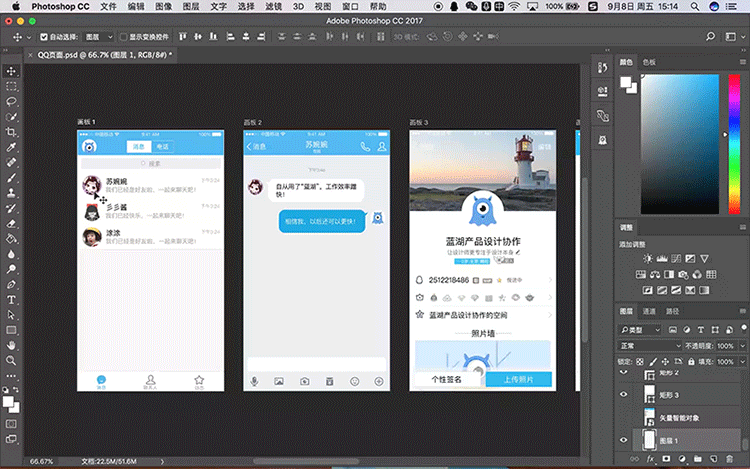Image resolution: width=750 pixels, height=469 pixels.
Task: Select the Hand tool
Action: pos(11,345)
